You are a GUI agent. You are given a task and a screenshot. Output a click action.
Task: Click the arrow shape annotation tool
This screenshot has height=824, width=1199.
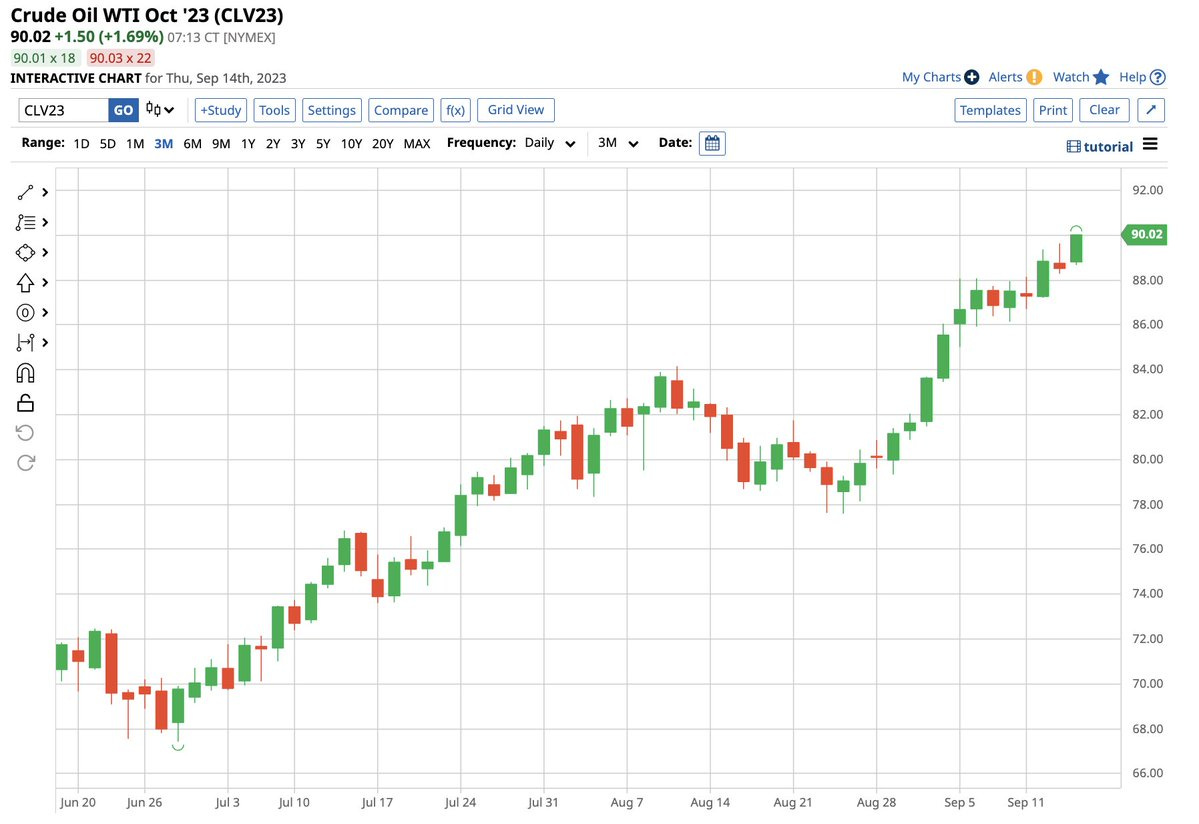tap(26, 283)
